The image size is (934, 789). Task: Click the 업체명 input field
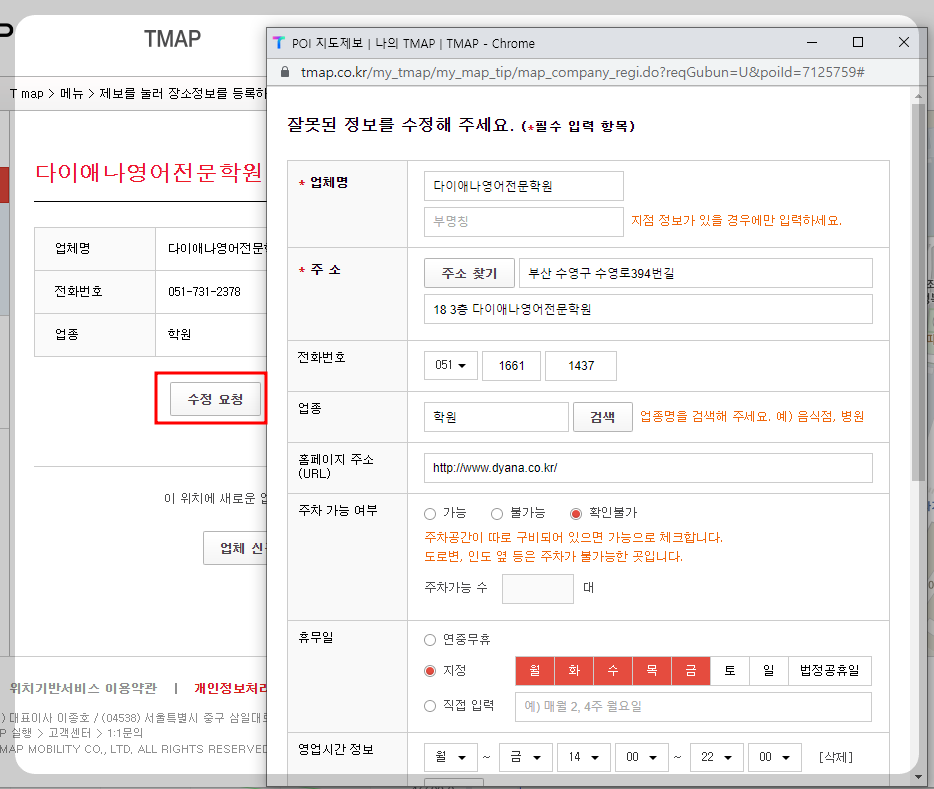524,186
